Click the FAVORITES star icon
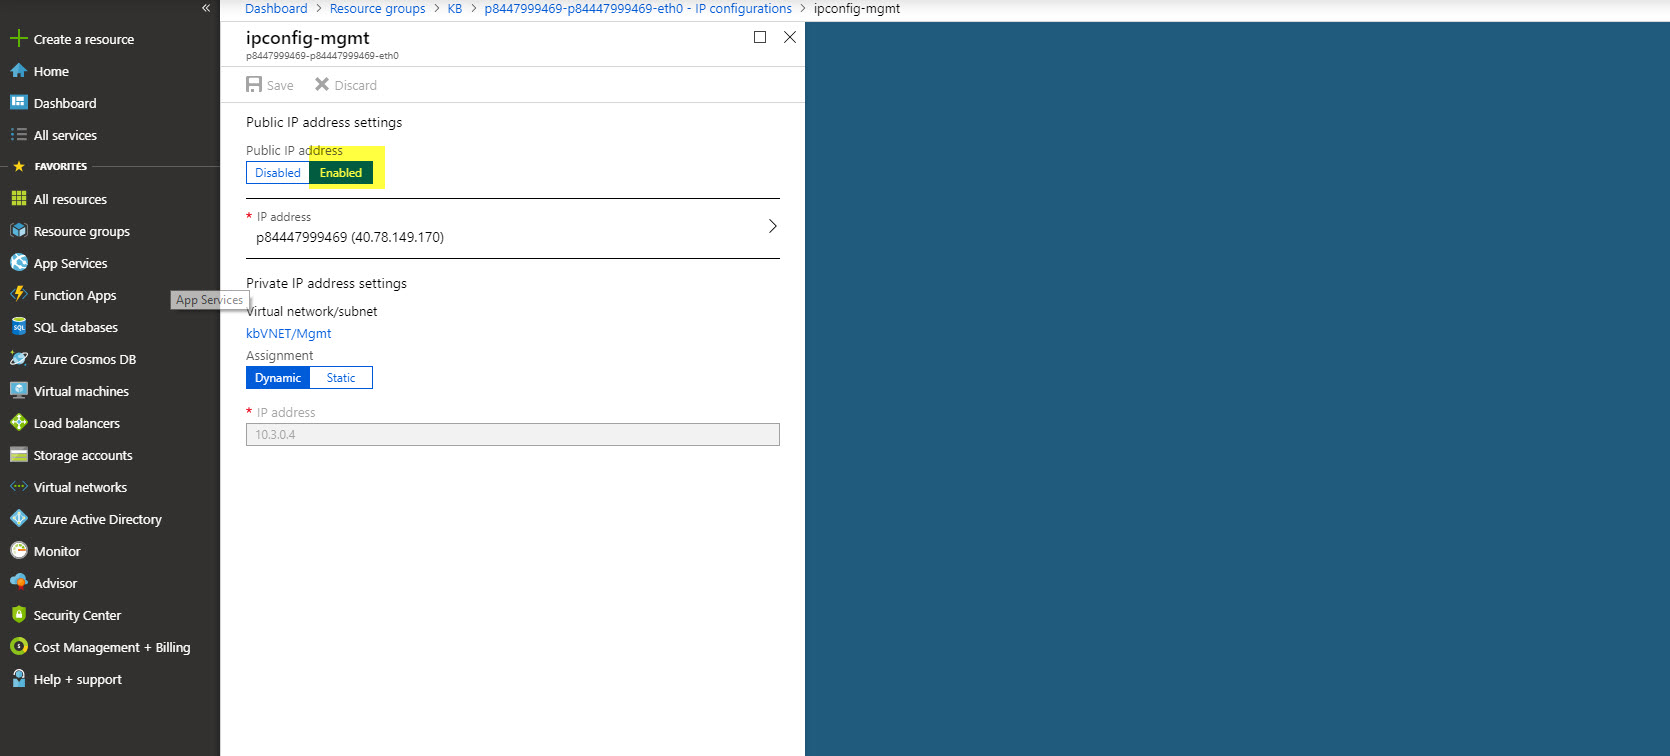Viewport: 1670px width, 756px height. (x=18, y=166)
